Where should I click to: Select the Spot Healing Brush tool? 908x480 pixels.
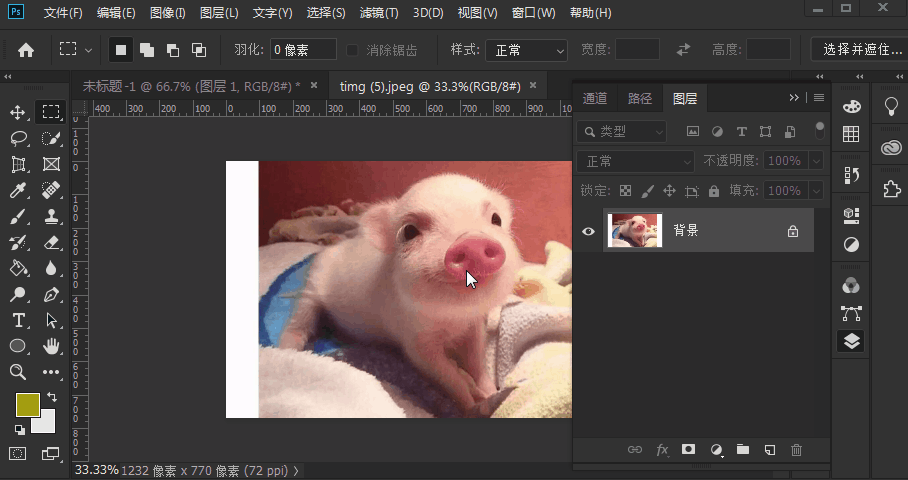click(51, 190)
